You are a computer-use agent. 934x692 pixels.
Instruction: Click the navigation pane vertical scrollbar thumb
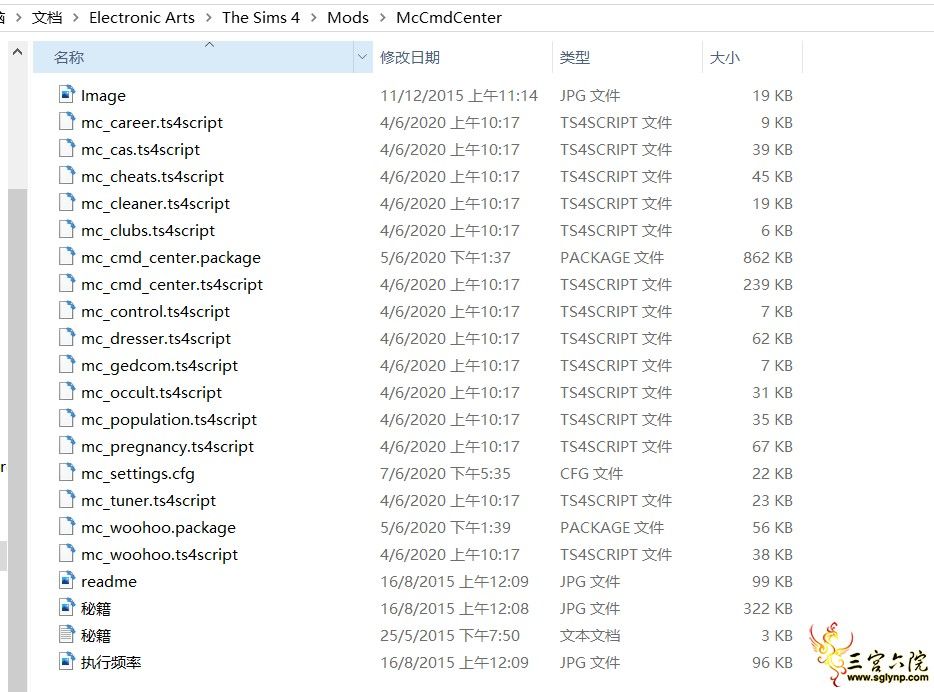17,440
